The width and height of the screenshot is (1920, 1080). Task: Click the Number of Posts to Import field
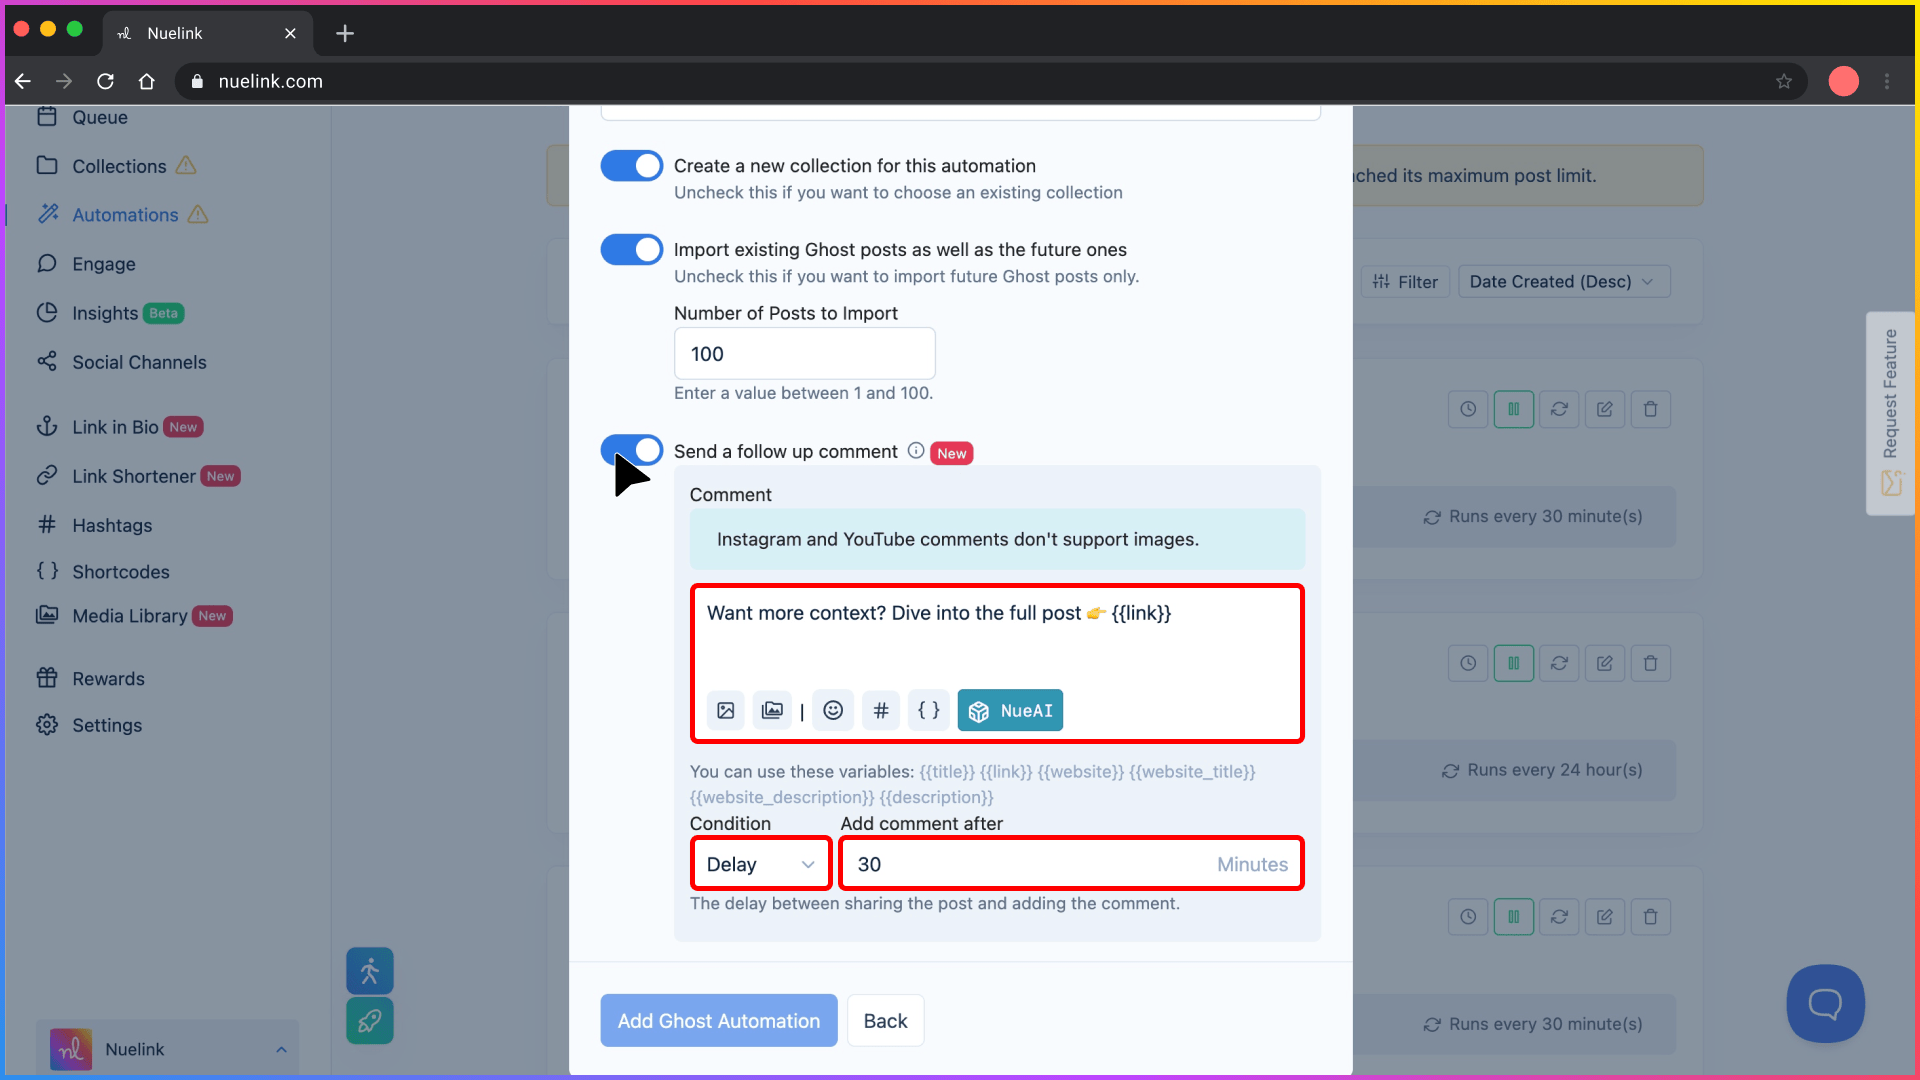[x=805, y=354]
